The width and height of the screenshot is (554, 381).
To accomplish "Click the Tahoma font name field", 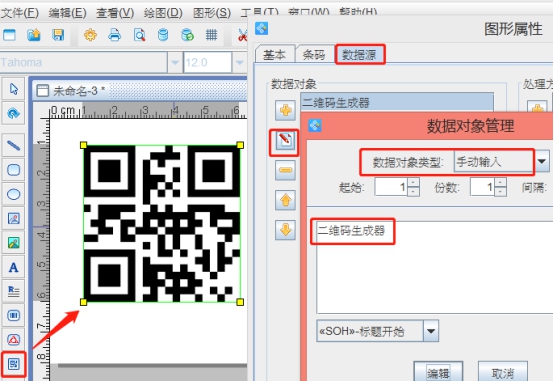I will [84, 63].
